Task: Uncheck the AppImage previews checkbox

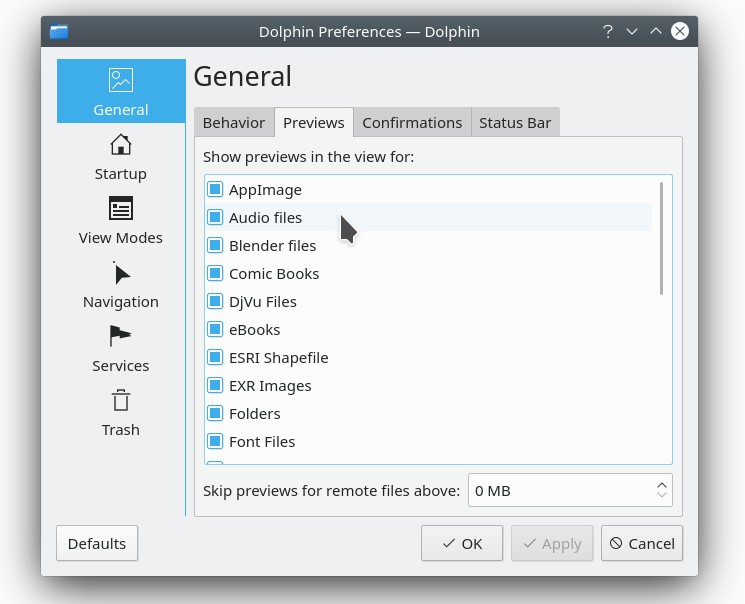Action: point(215,189)
